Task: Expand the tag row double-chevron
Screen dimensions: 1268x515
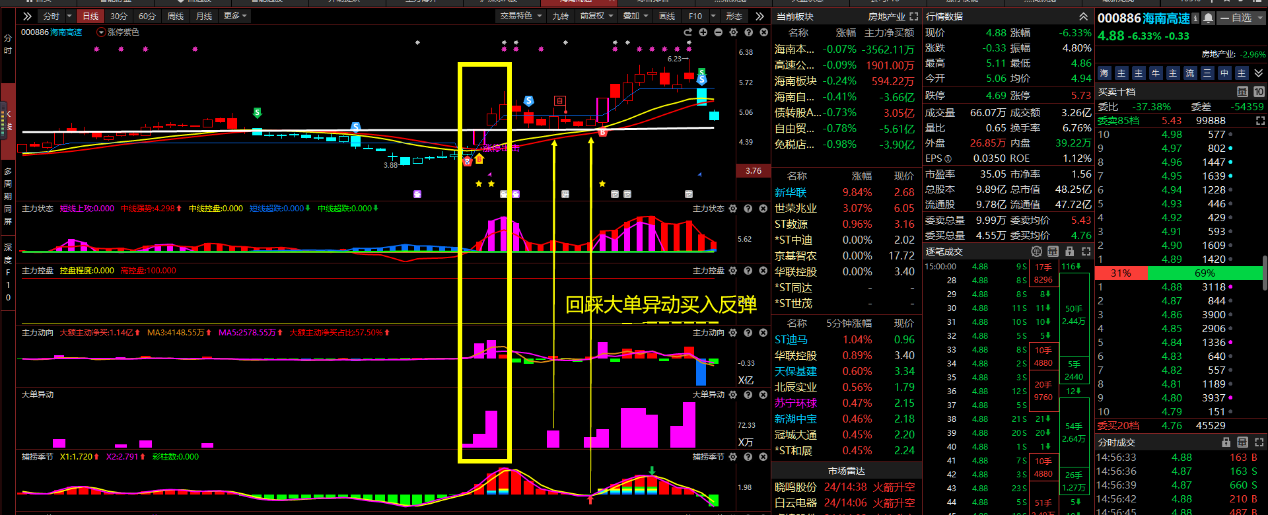Action: tap(1257, 73)
